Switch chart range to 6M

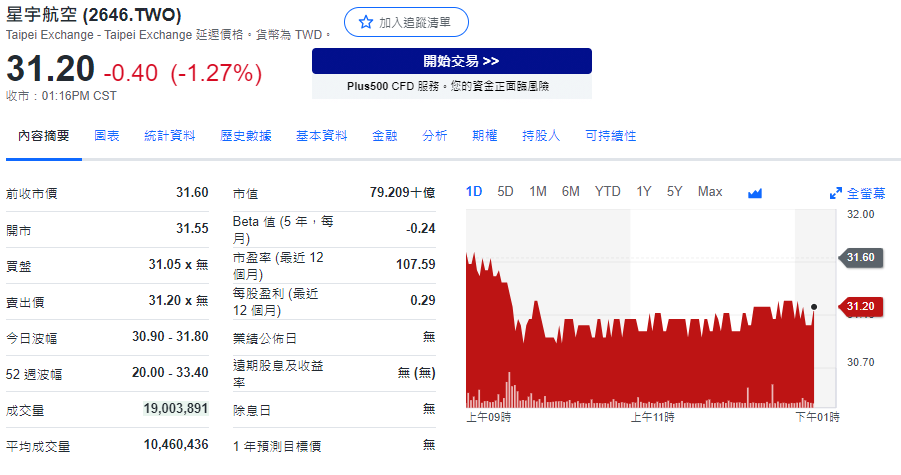571,192
